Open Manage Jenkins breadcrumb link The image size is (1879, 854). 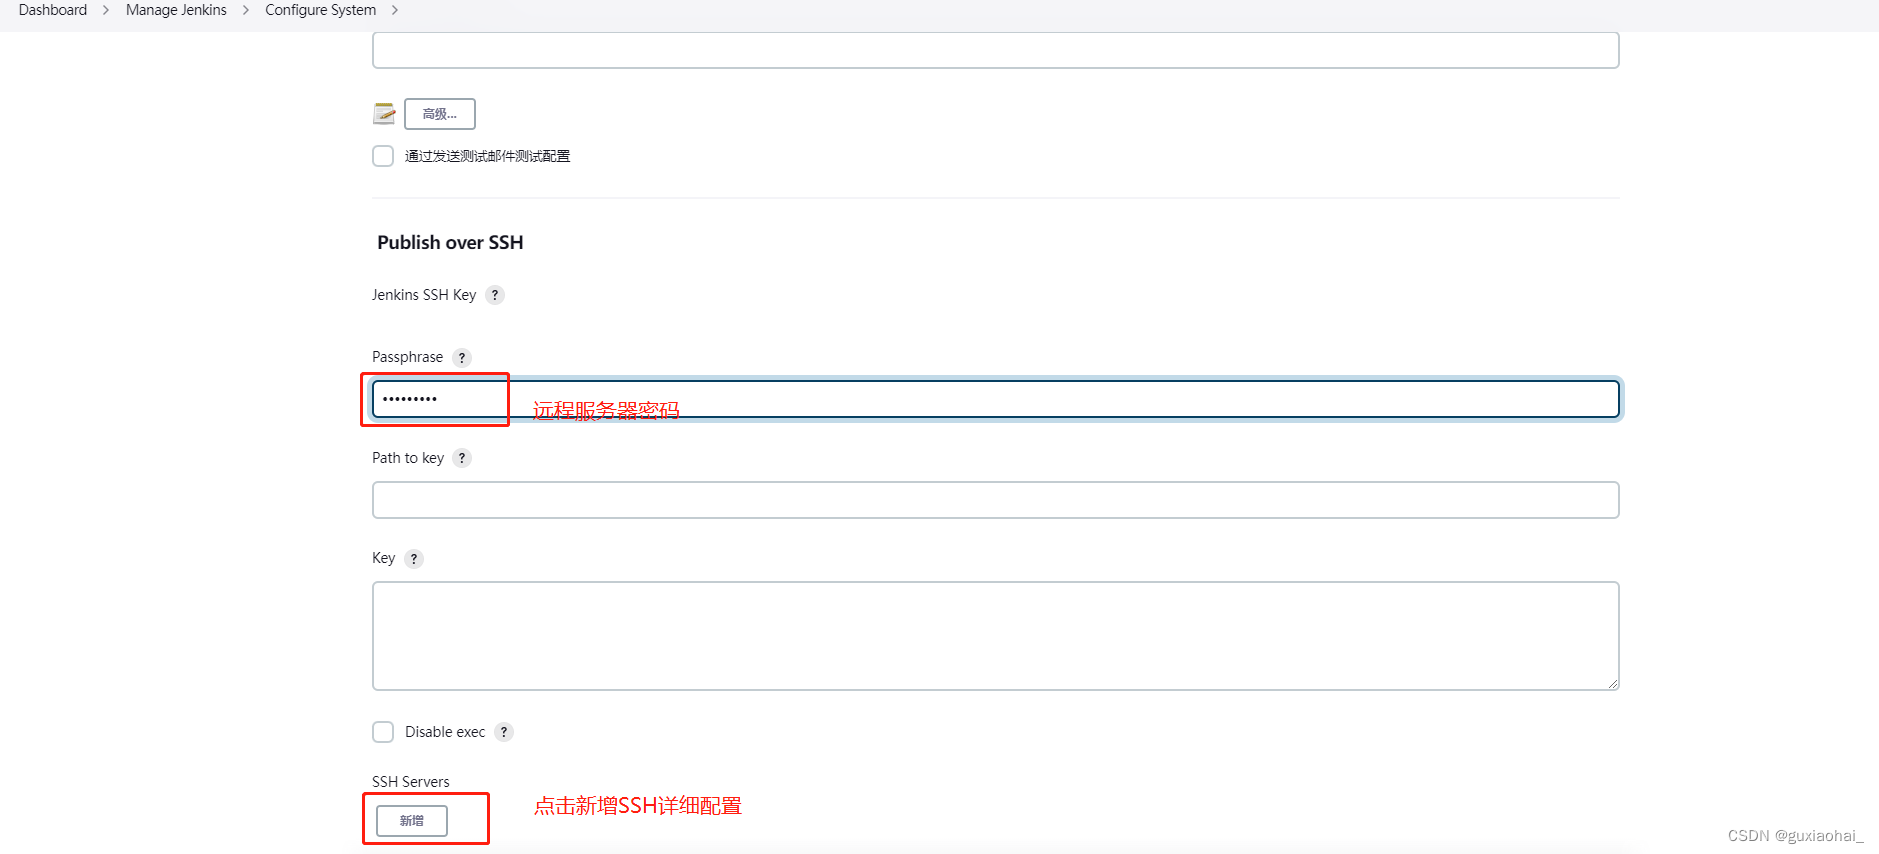click(x=176, y=10)
